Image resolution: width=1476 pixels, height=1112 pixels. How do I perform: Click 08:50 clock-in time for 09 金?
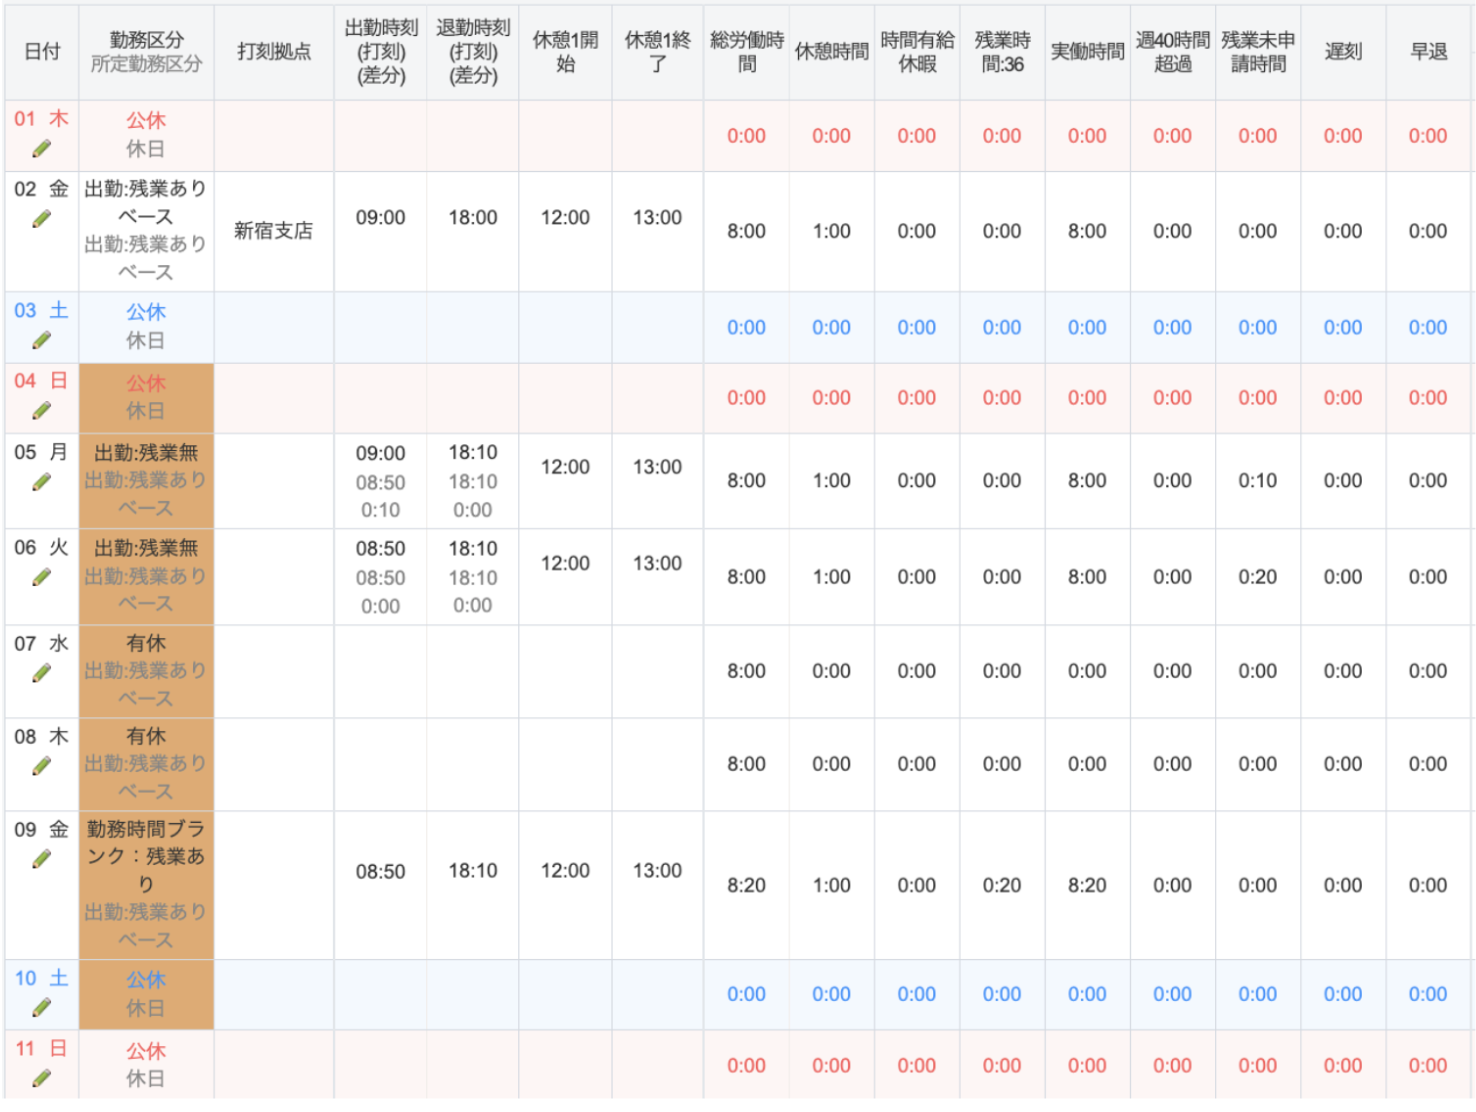click(x=380, y=872)
